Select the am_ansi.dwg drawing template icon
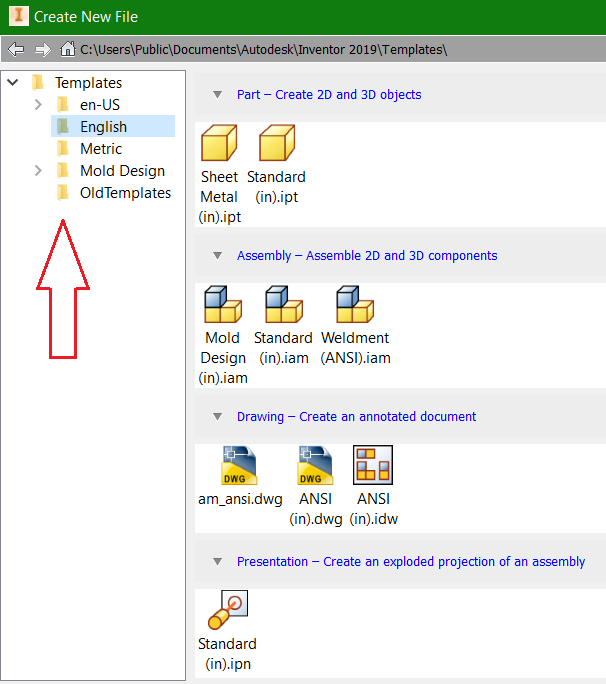This screenshot has width=606, height=684. [x=239, y=465]
